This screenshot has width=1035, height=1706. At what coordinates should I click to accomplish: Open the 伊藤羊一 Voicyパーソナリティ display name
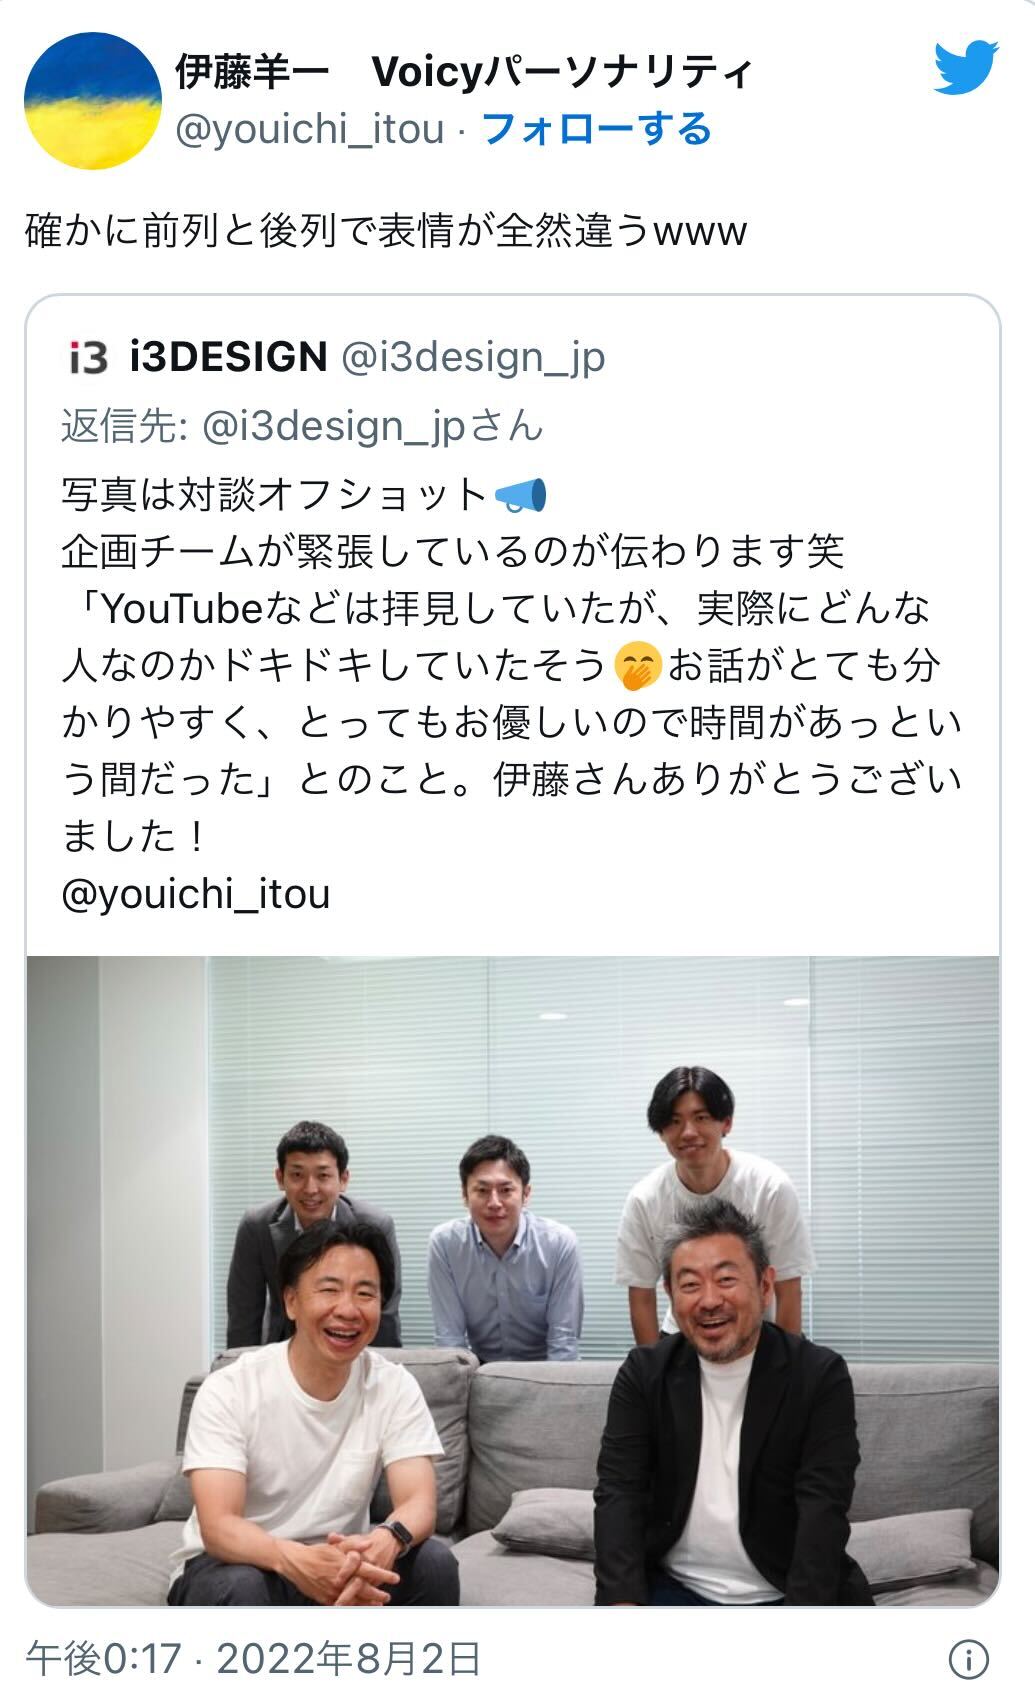462,72
